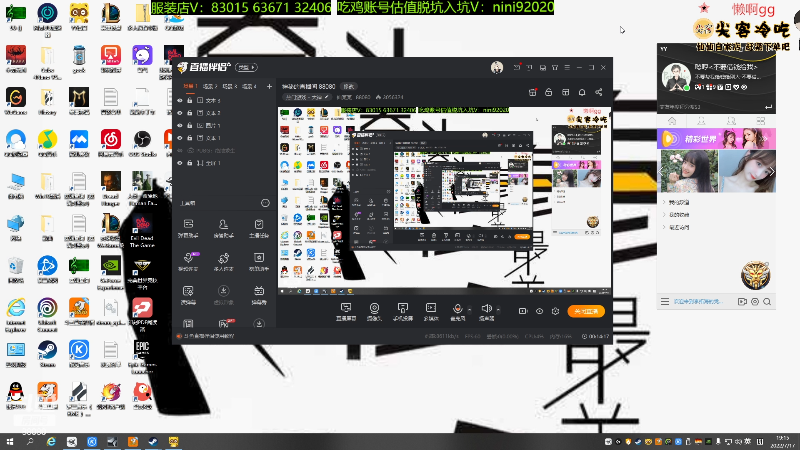Open streaming settings gear icon
Image resolution: width=800 pixels, height=450 pixels.
(x=556, y=311)
